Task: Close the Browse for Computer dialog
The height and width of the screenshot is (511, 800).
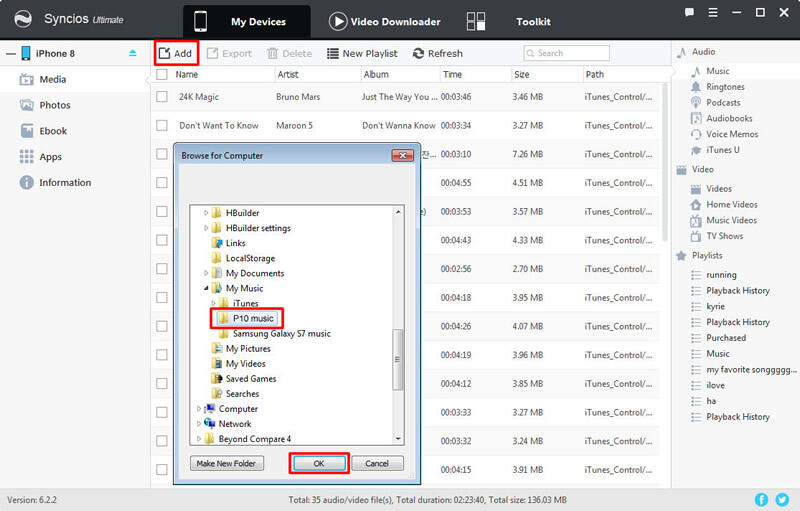Action: pos(403,156)
